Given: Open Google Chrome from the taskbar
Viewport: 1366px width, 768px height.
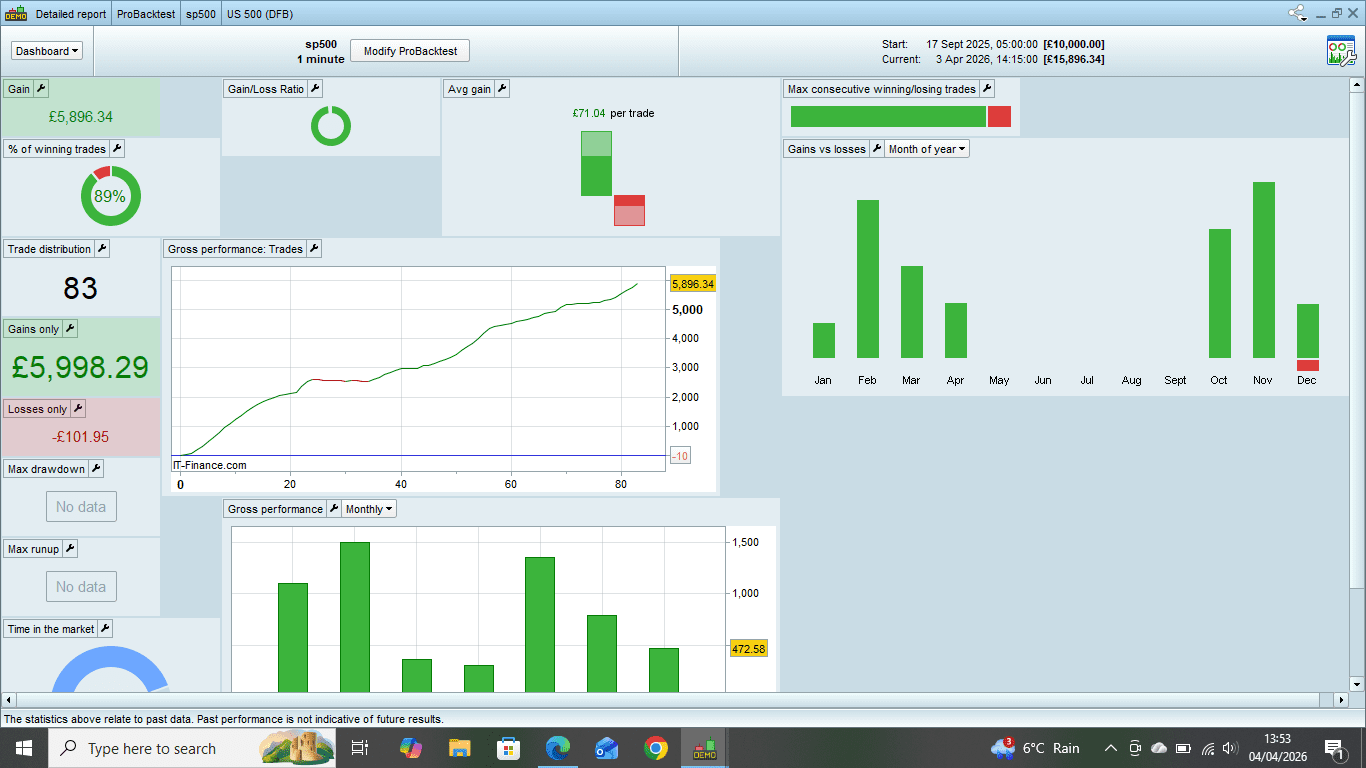Looking at the screenshot, I should pyautogui.click(x=655, y=748).
